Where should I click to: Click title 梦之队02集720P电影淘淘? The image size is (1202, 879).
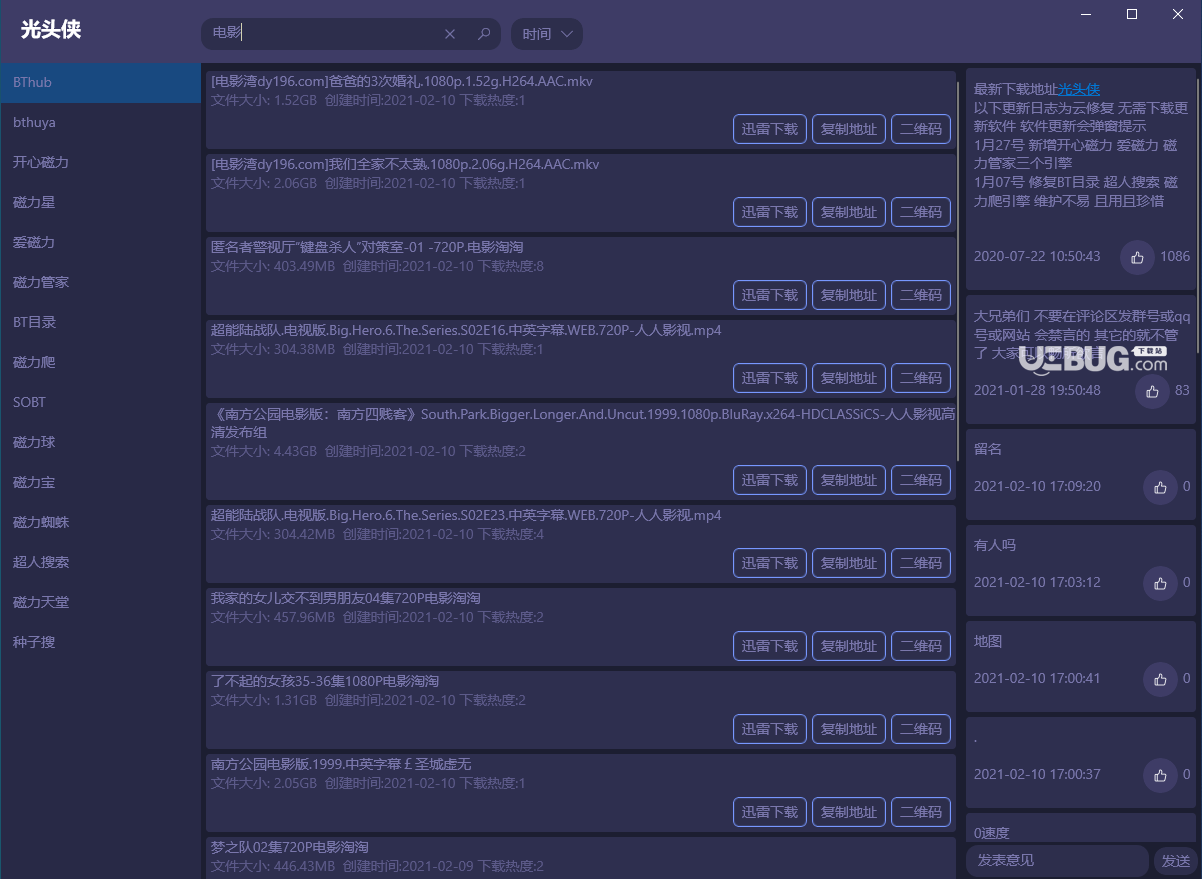click(290, 847)
